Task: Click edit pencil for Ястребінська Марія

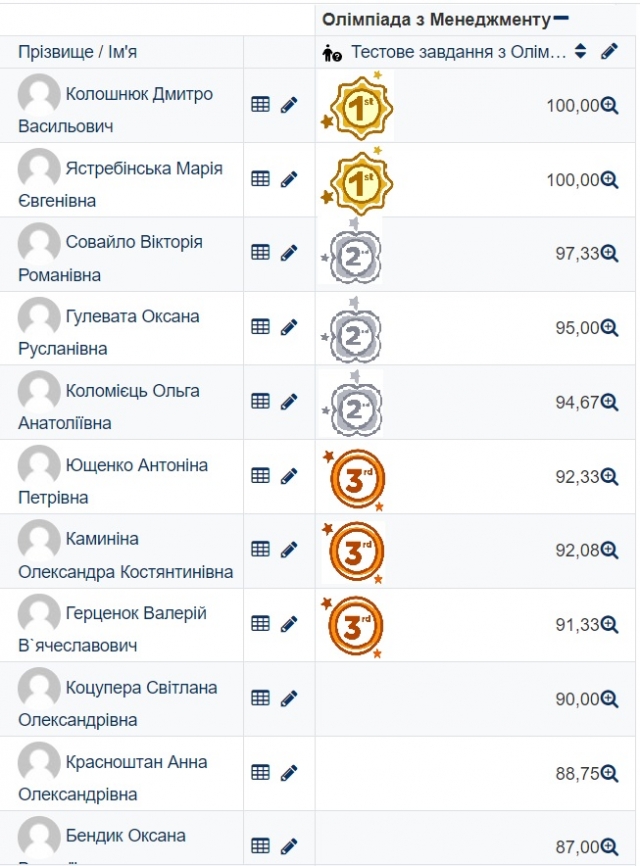Action: (x=289, y=179)
